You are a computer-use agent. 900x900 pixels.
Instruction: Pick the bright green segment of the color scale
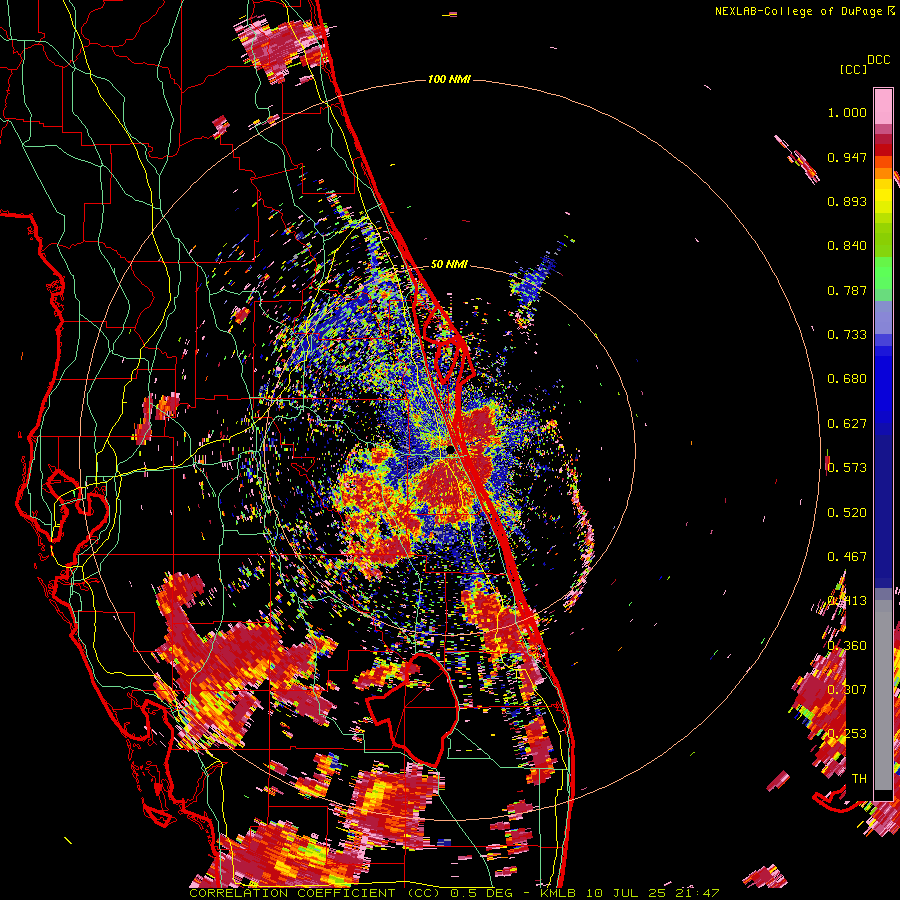pos(883,273)
